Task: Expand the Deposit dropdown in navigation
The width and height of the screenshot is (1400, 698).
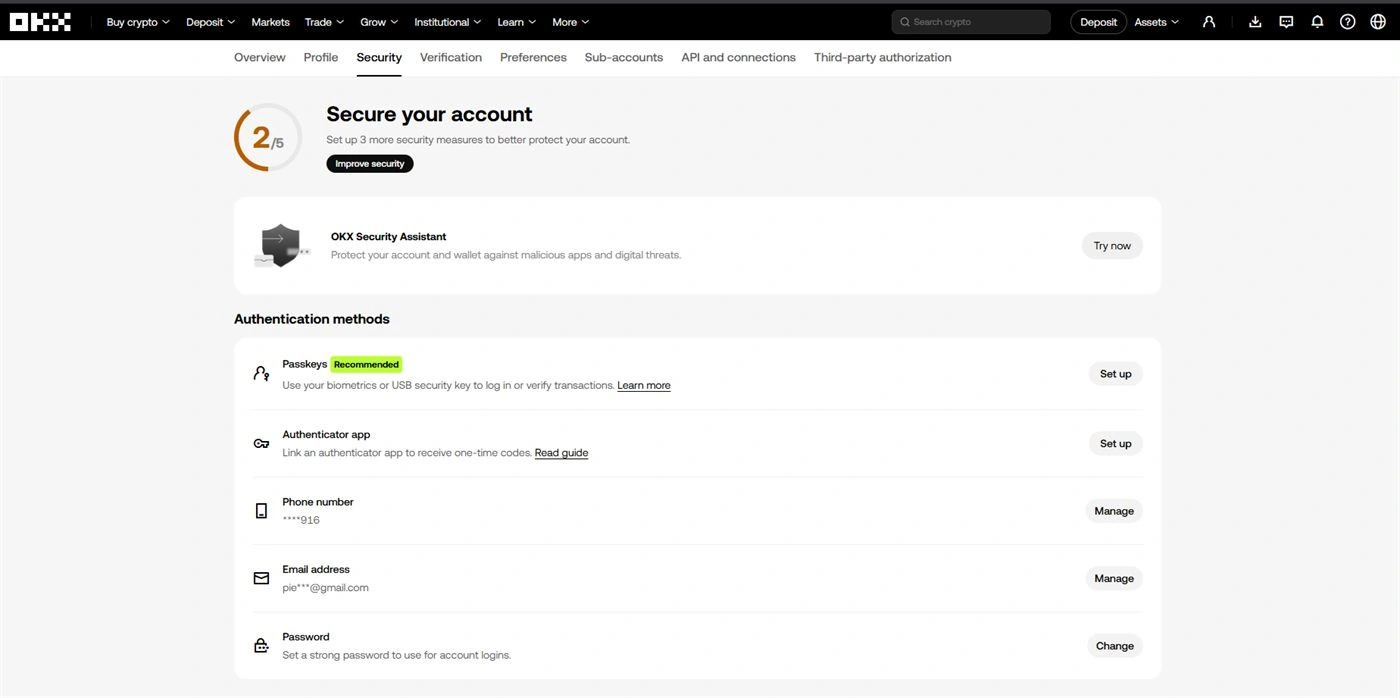Action: (210, 22)
